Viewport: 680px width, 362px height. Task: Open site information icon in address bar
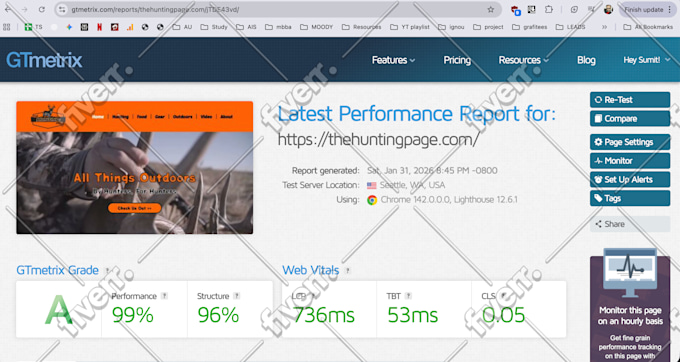coord(62,10)
